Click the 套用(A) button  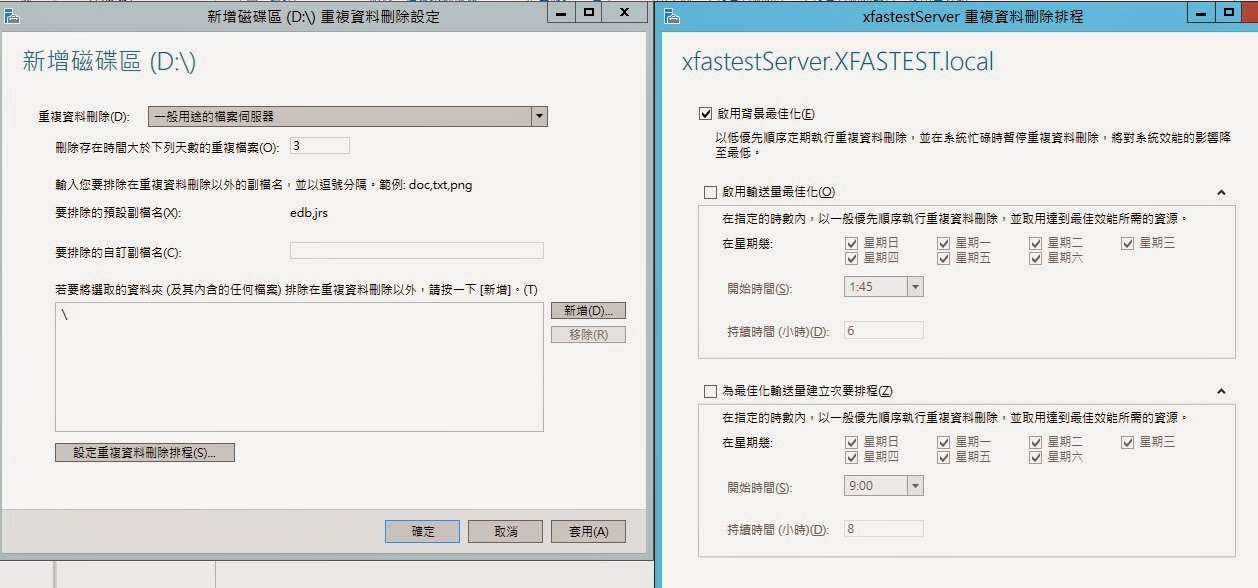[588, 532]
